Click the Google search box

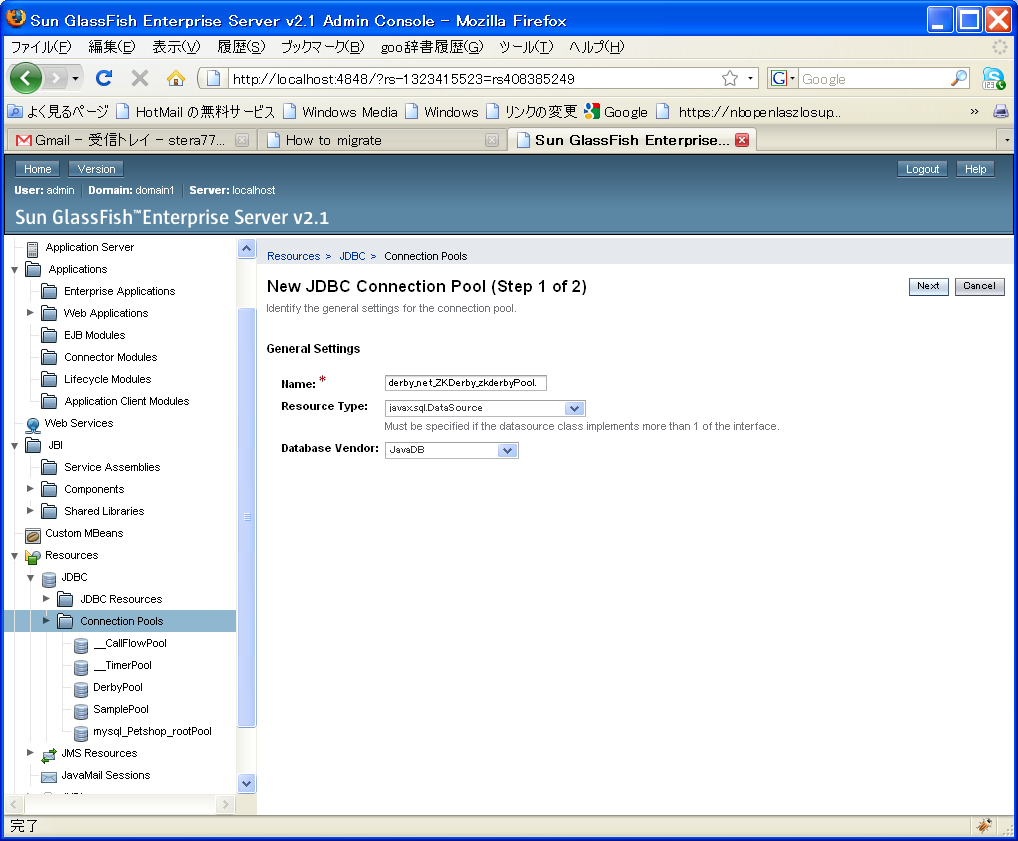click(873, 79)
